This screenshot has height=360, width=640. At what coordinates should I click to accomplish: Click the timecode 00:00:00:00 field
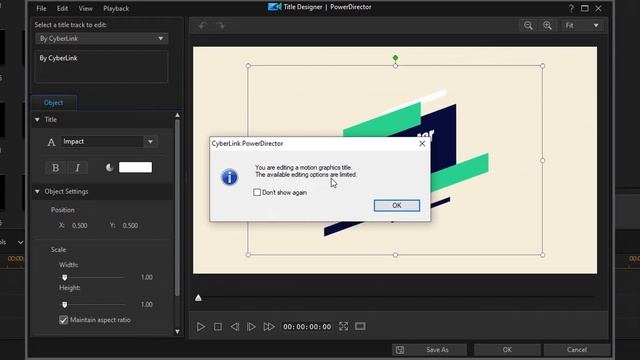307,327
